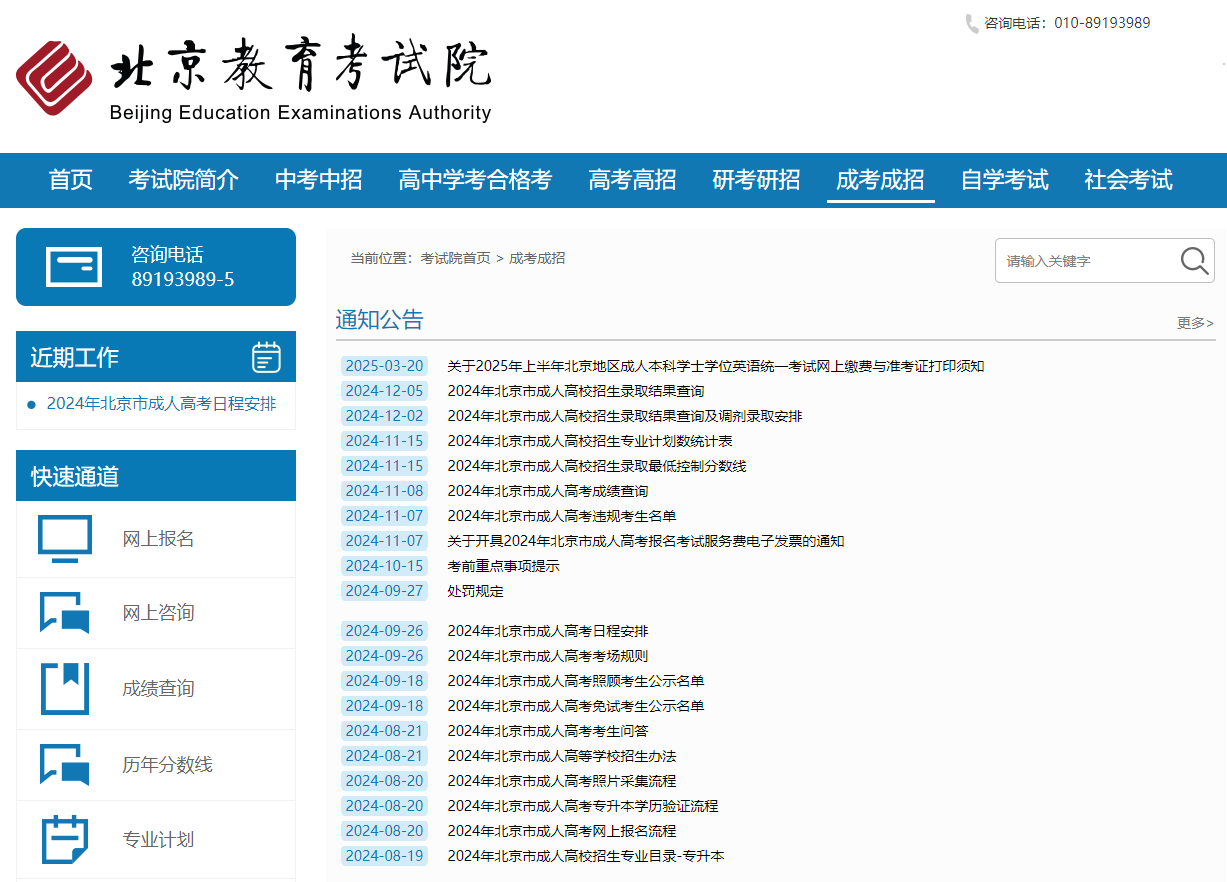Open 成绩查询 quick link text
1227x882 pixels.
158,689
